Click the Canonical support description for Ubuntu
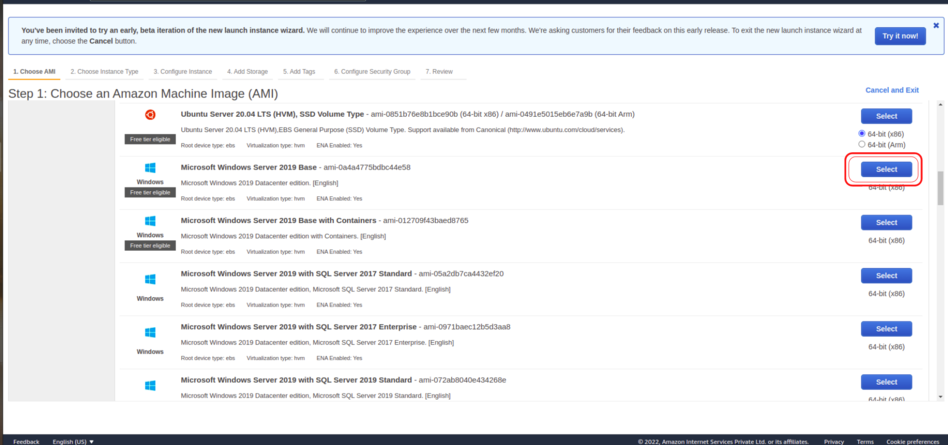This screenshot has height=445, width=948. (x=403, y=129)
